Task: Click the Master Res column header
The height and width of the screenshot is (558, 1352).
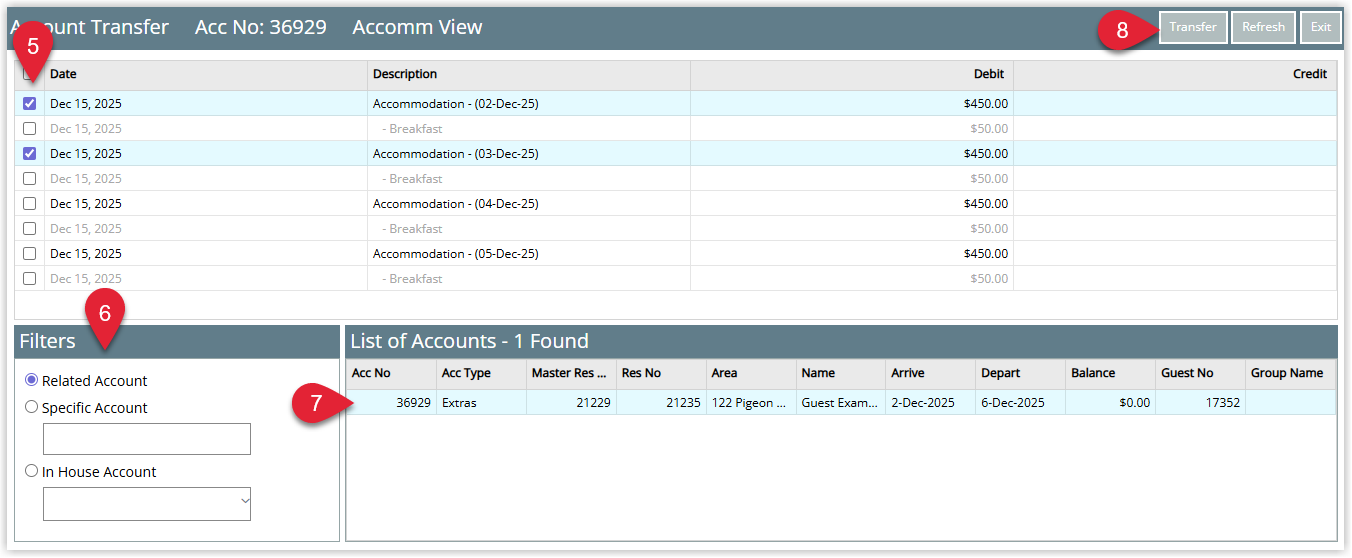Action: [x=571, y=373]
